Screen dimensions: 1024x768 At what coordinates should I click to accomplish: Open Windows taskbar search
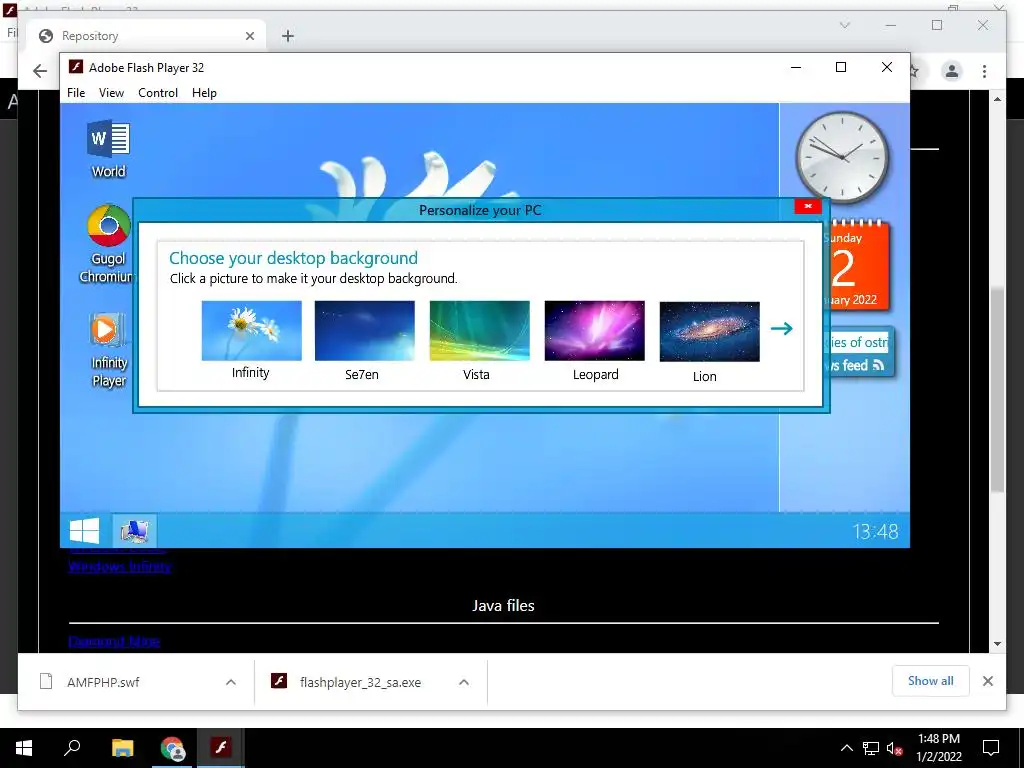coord(72,748)
